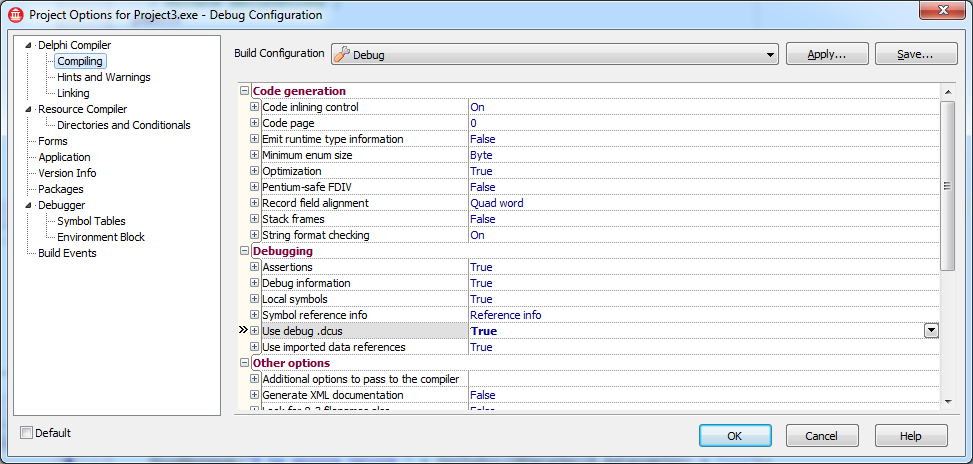Collapse the Delphi Compiler tree node
Viewport: 973px width, 464px height.
pyautogui.click(x=28, y=45)
